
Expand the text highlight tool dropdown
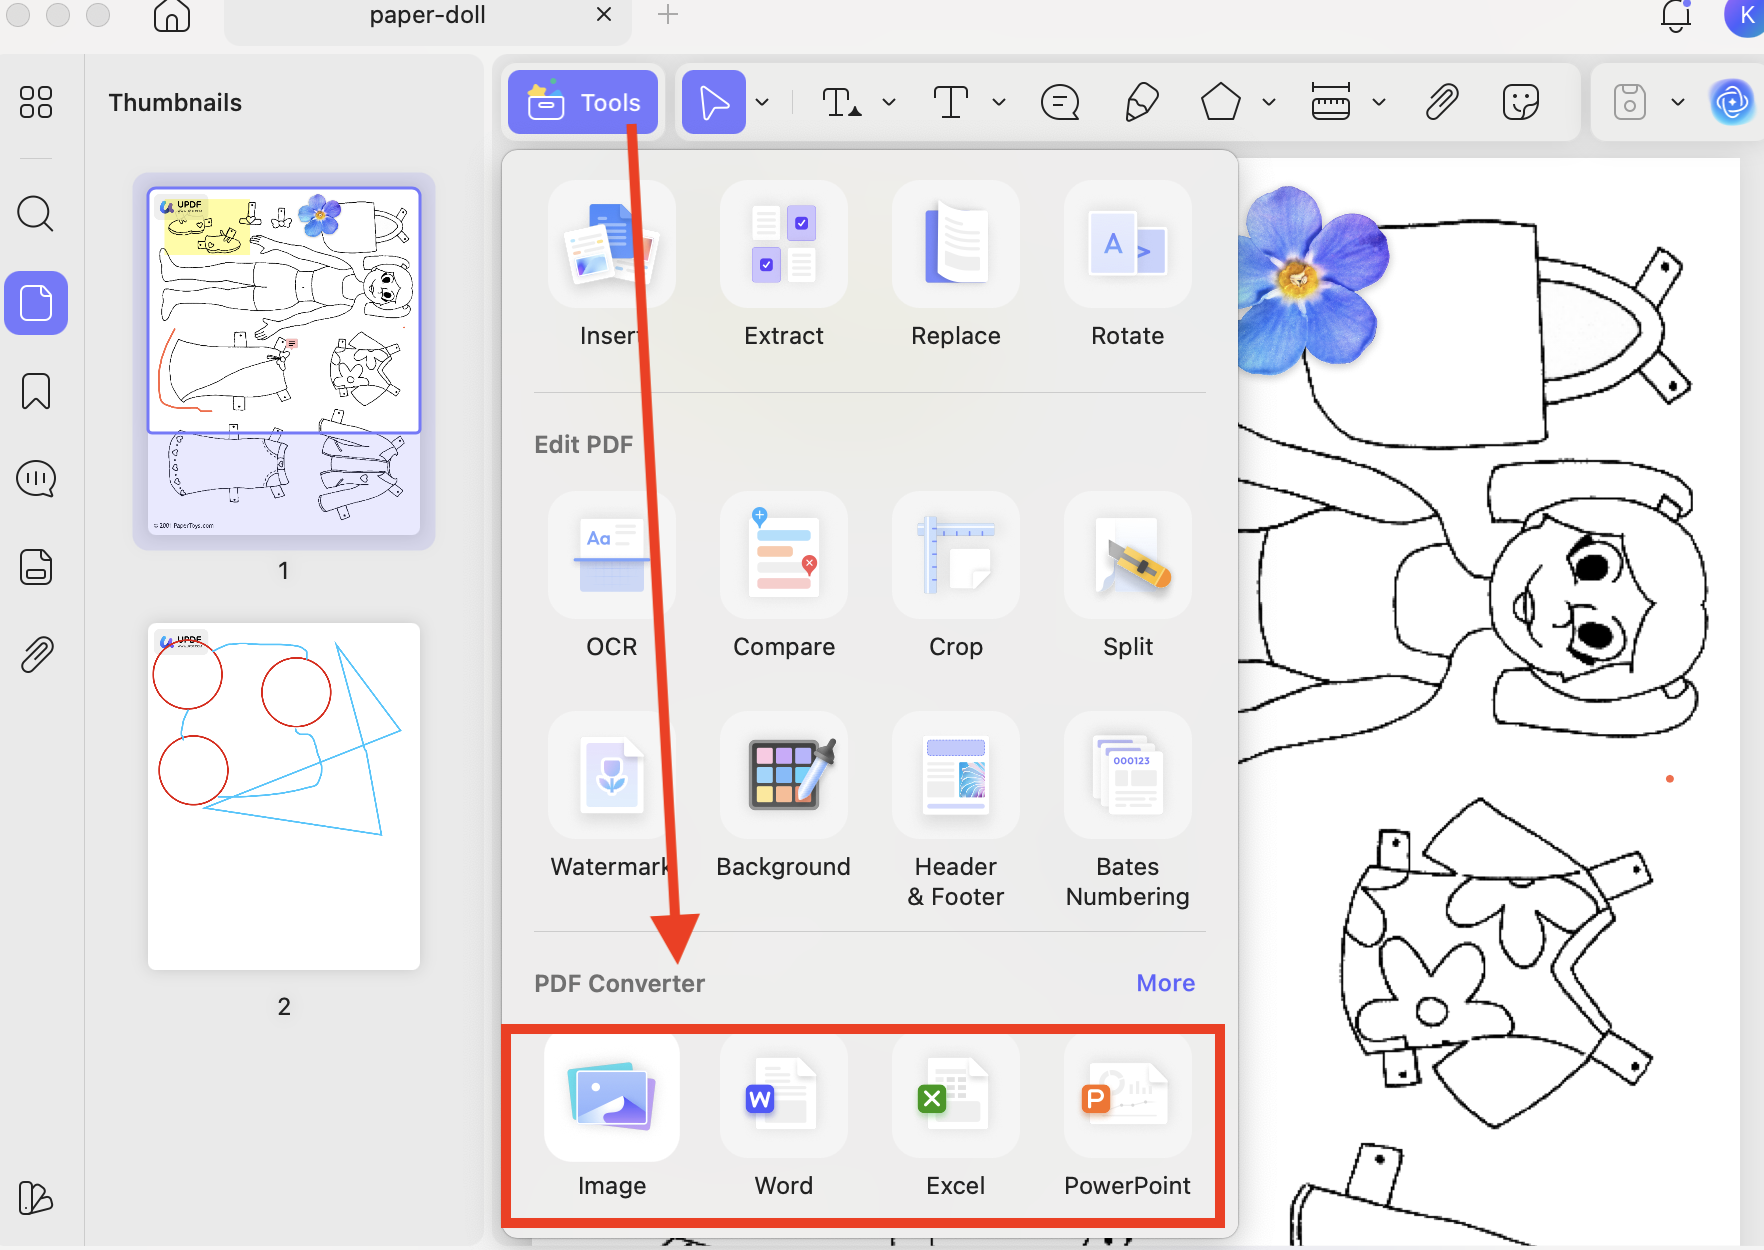click(x=889, y=102)
